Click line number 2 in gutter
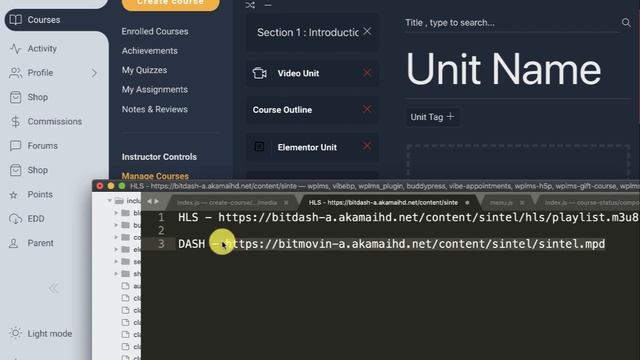The image size is (640, 360). [161, 231]
